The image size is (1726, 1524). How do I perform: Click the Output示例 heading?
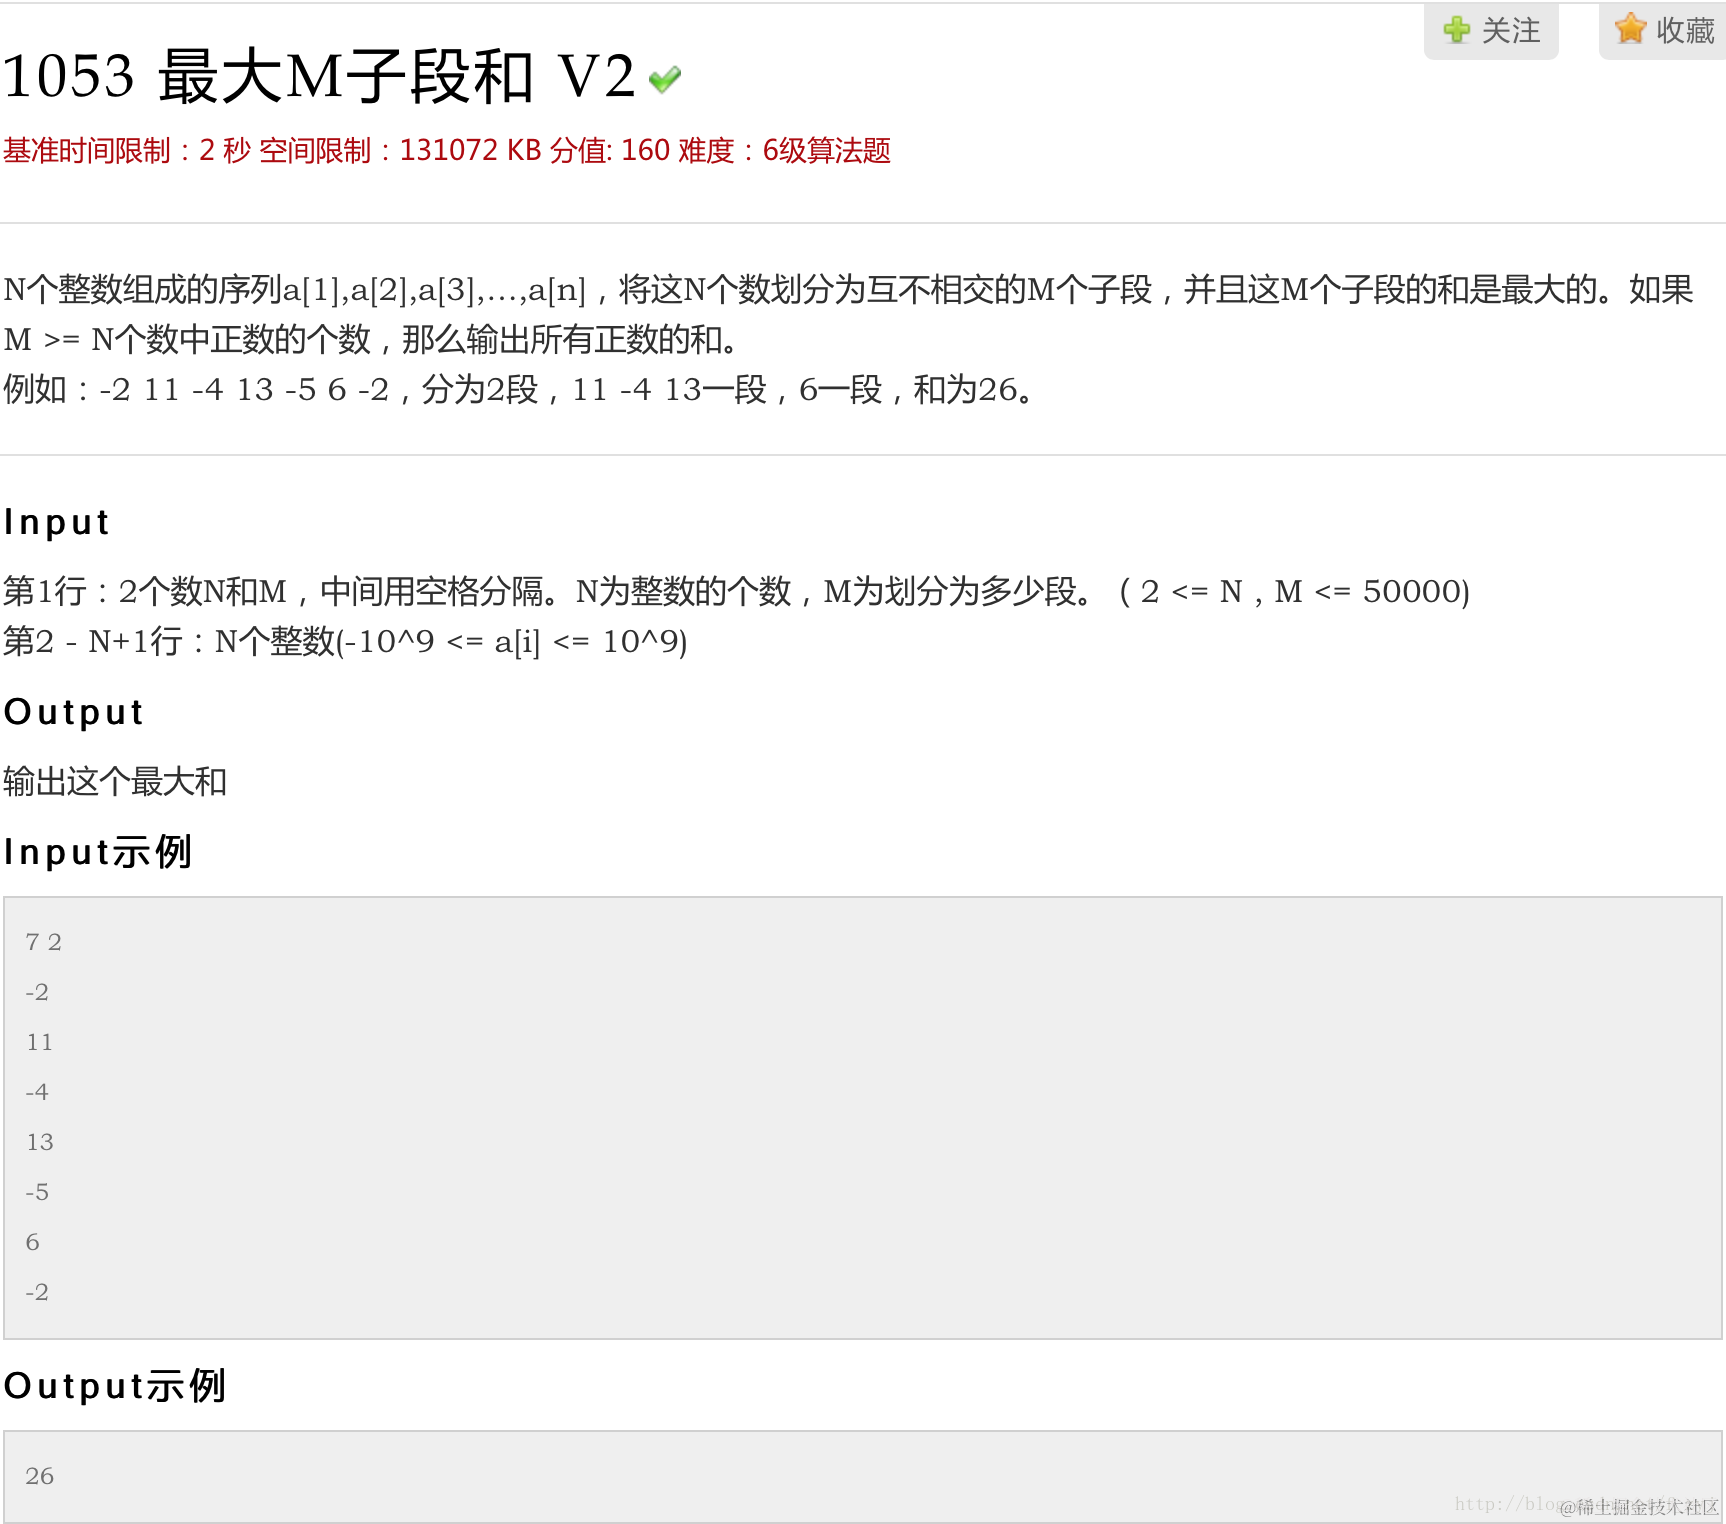pos(115,1386)
